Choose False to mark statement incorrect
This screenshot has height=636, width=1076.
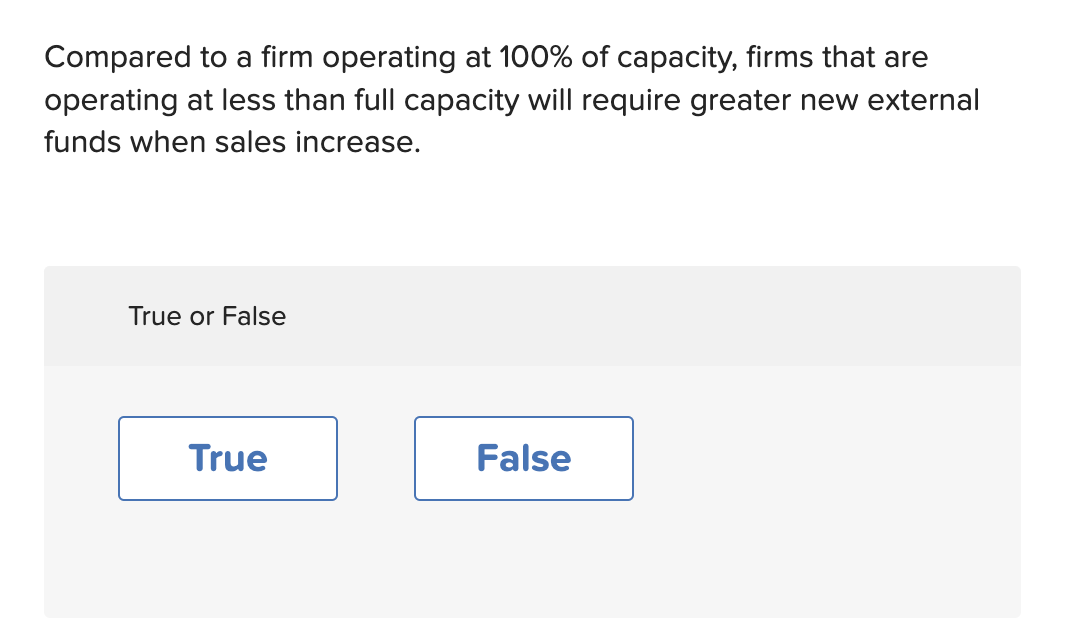pyautogui.click(x=523, y=458)
